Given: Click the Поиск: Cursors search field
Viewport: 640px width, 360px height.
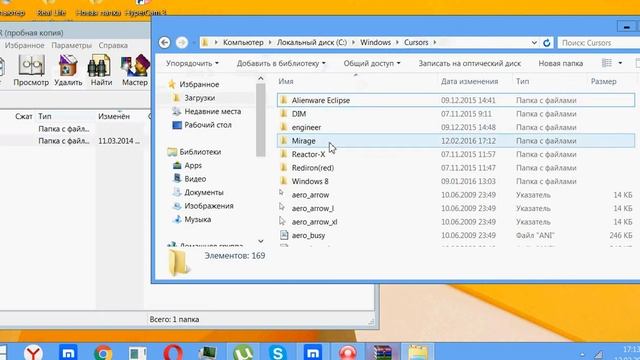Looking at the screenshot, I should pos(598,42).
